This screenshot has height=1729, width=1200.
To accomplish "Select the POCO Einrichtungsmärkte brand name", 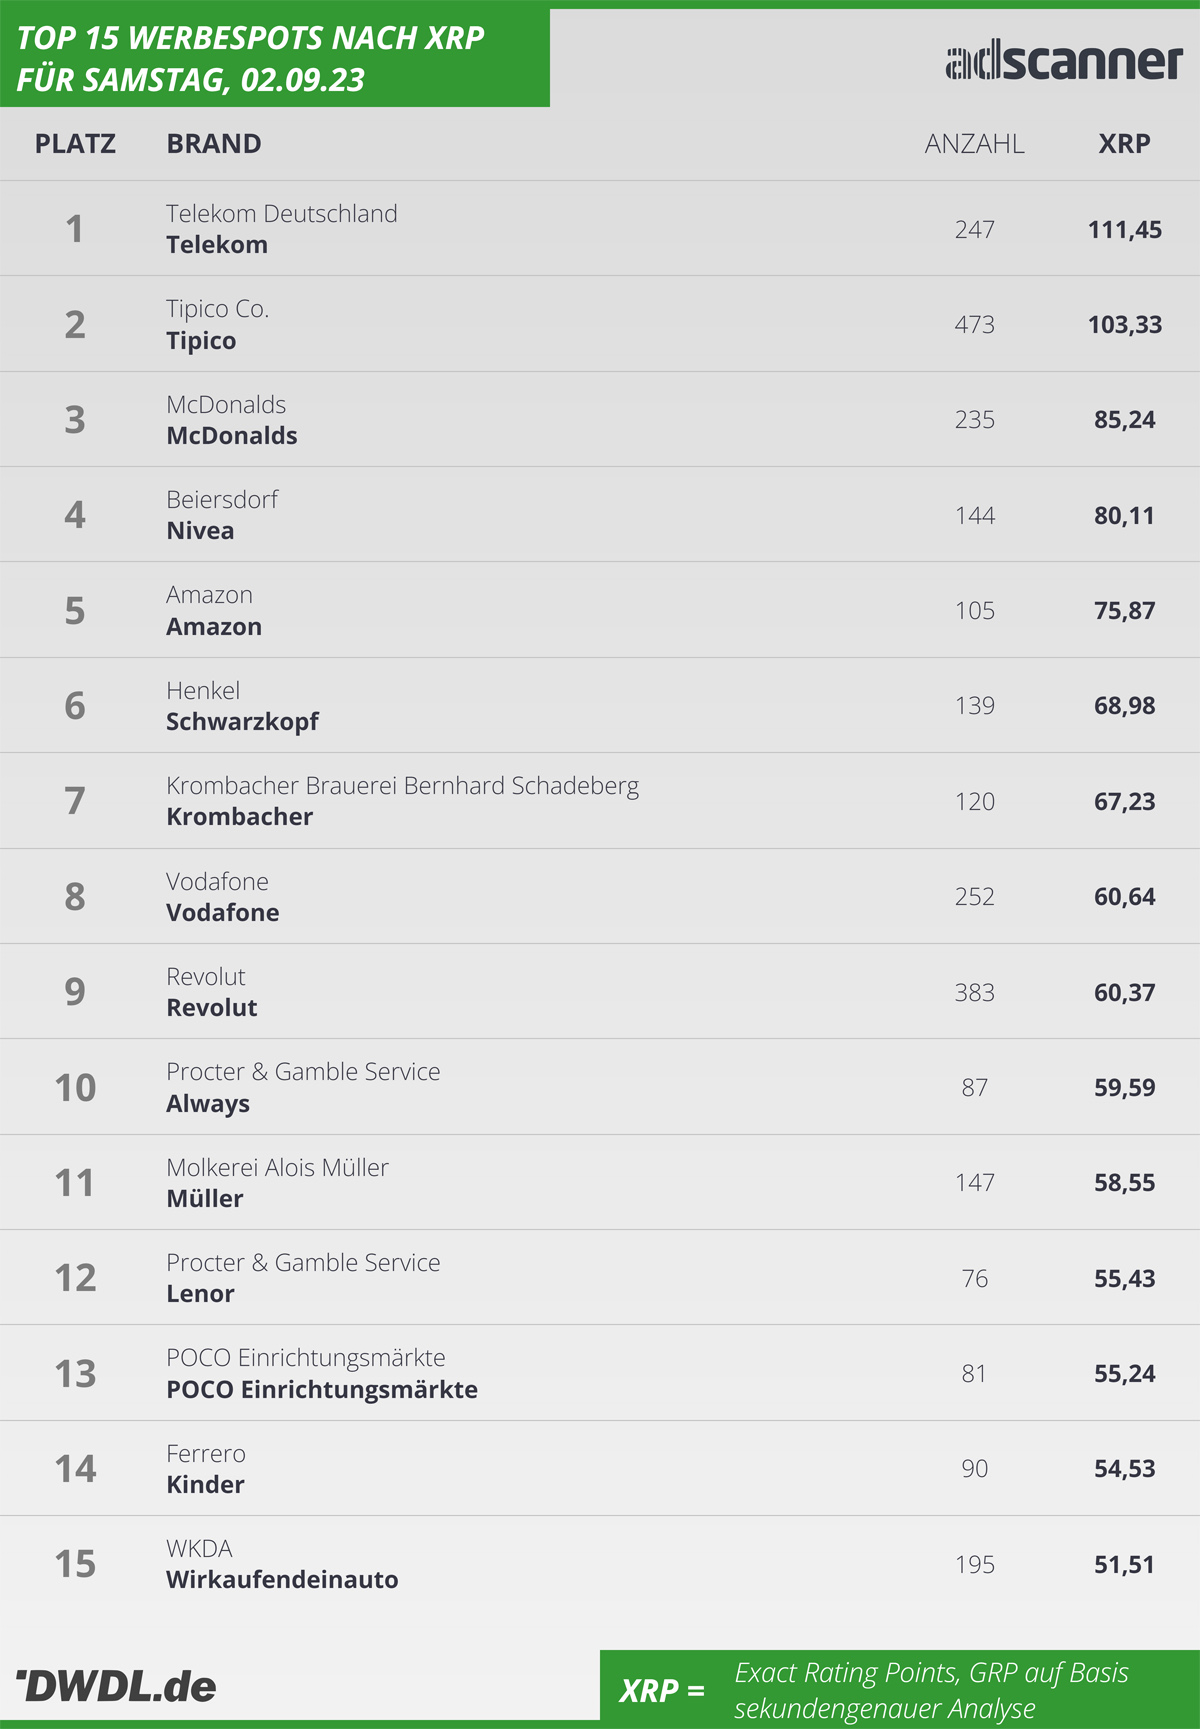I will click(322, 1390).
